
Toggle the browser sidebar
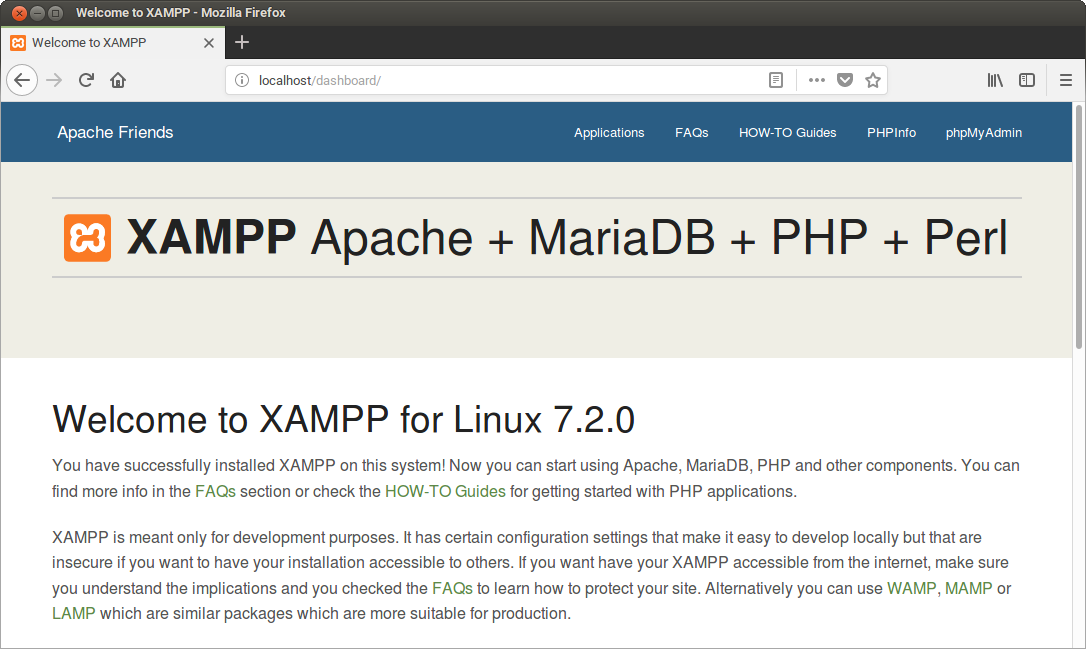[1027, 80]
